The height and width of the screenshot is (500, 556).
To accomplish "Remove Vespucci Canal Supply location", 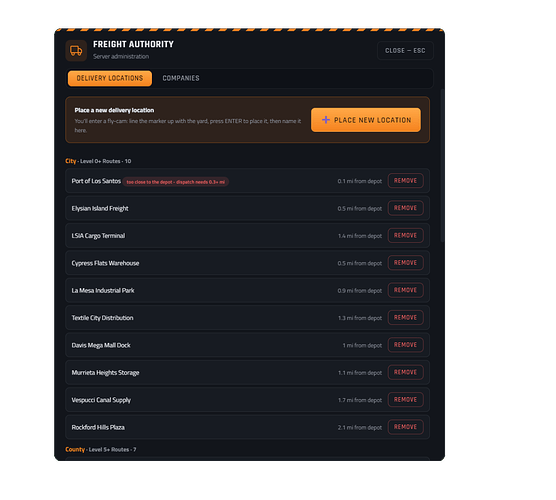I will (x=405, y=400).
